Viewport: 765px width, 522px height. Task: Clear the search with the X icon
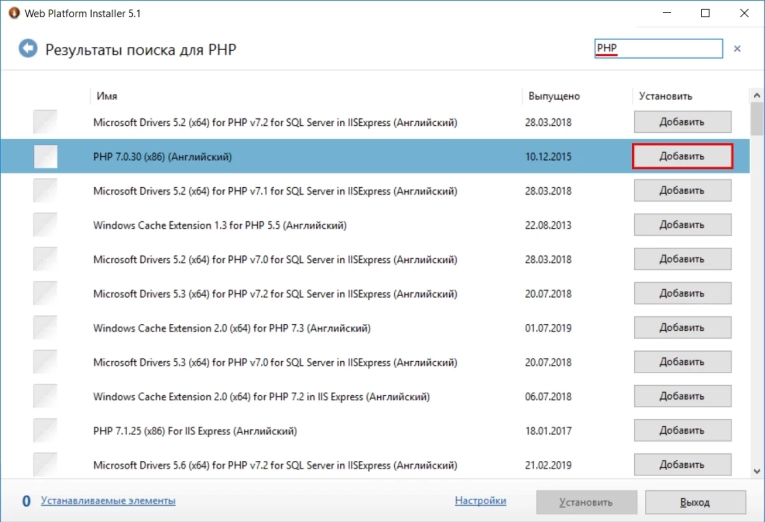click(737, 48)
